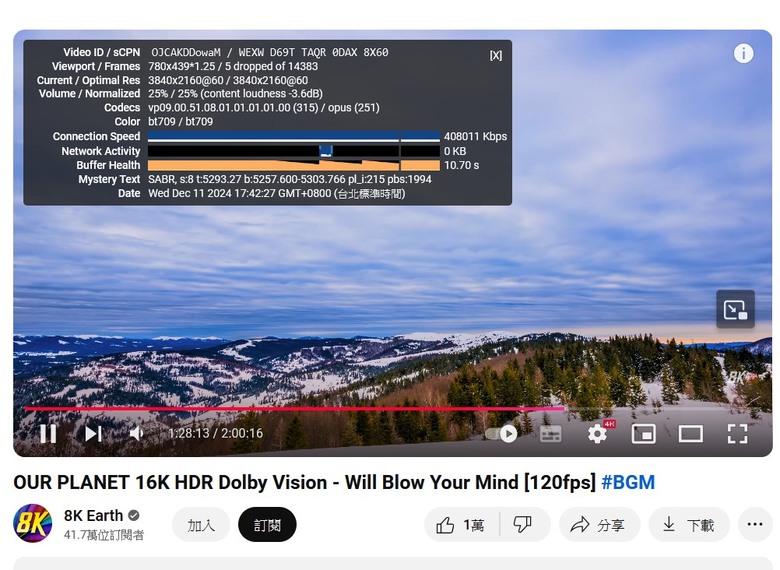
Task: Click the info card icon
Action: (743, 53)
